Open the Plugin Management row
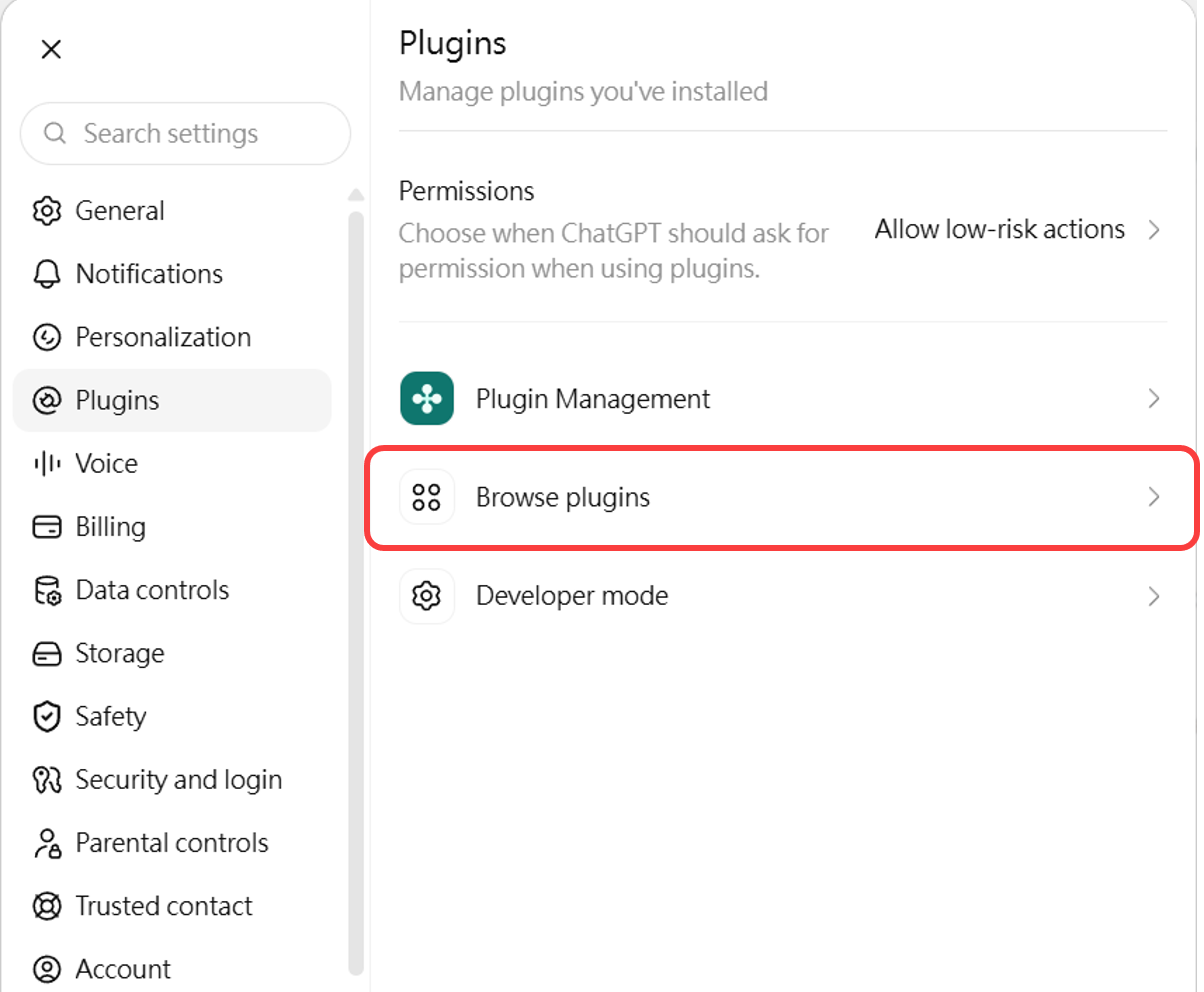The height and width of the screenshot is (992, 1204). click(x=783, y=399)
